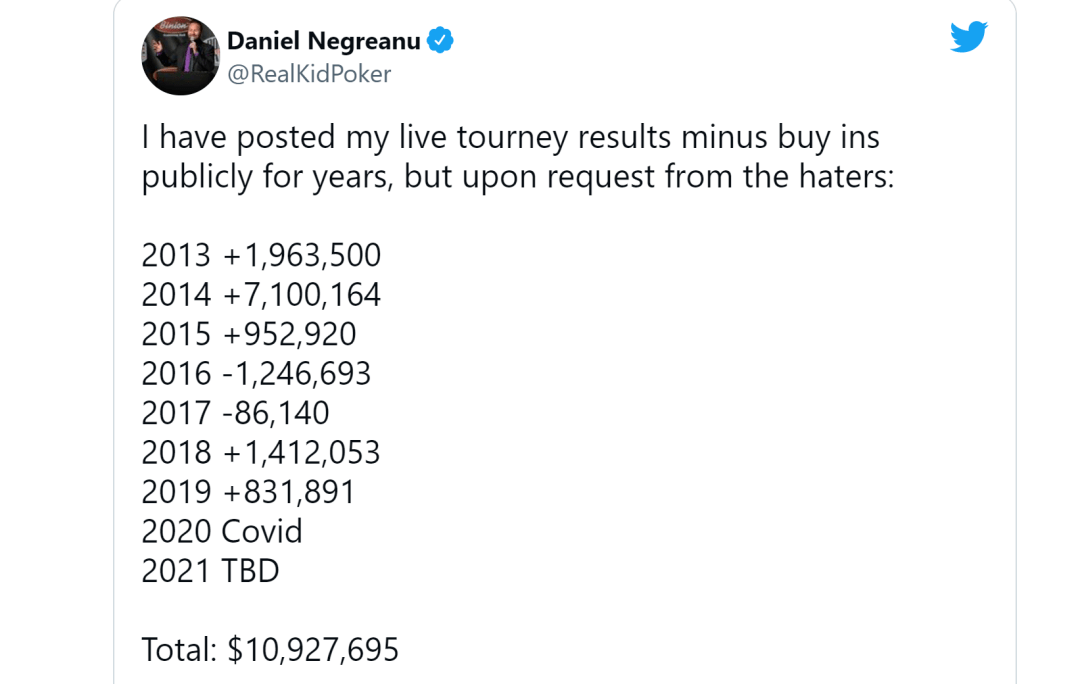This screenshot has height=684, width=1080.
Task: Click the "2020 Covid" line
Action: point(222,531)
